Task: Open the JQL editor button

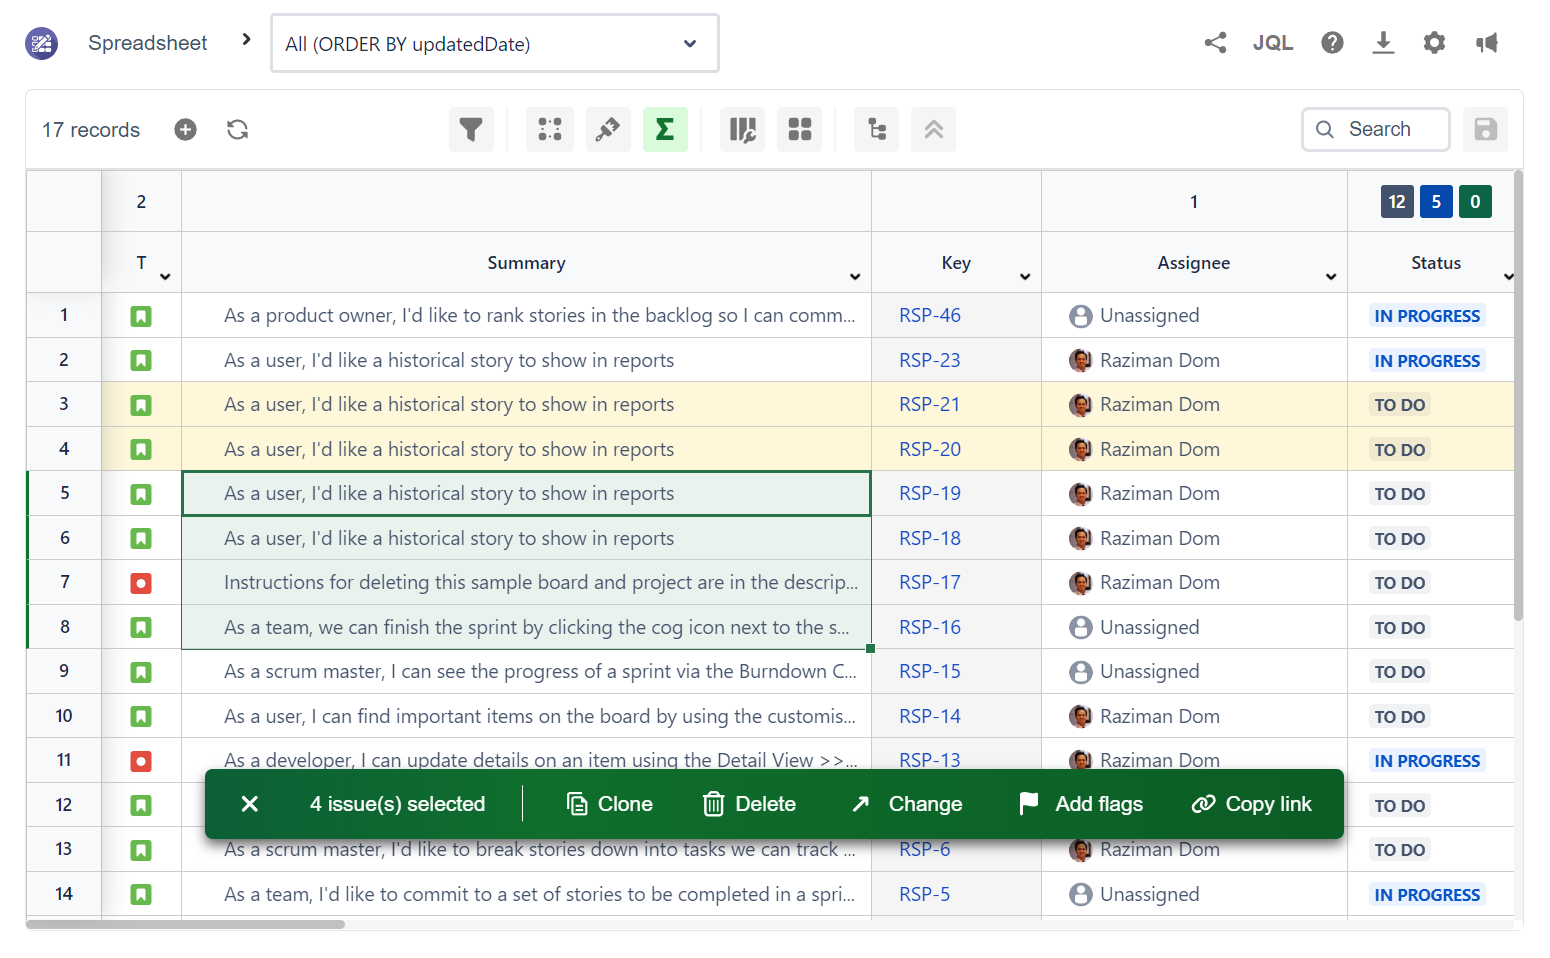Action: pyautogui.click(x=1273, y=43)
